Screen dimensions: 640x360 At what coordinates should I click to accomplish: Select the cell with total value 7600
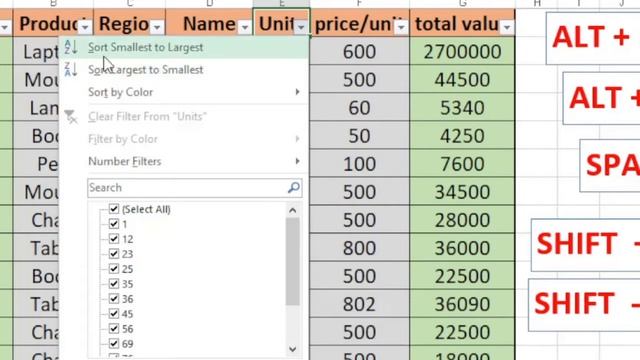tap(462, 164)
